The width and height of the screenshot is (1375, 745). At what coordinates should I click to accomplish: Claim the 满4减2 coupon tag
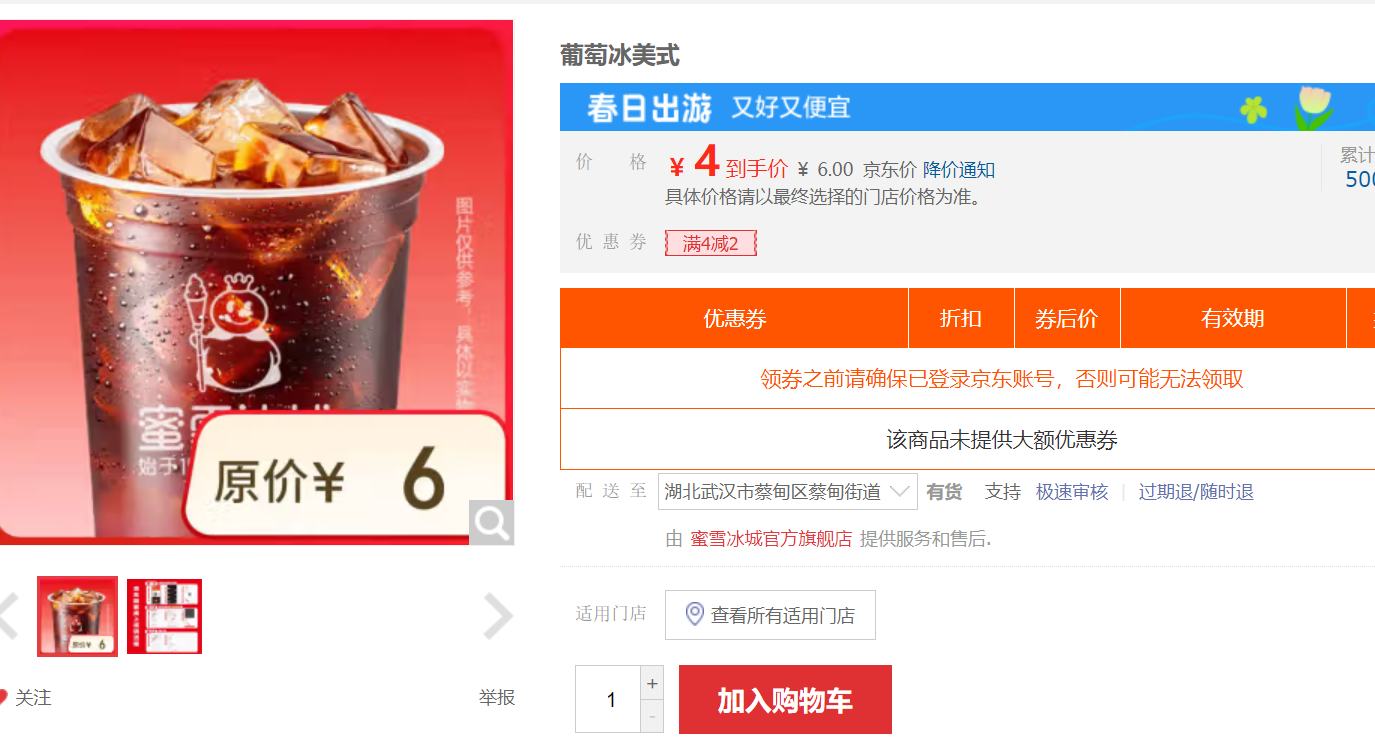tap(711, 243)
